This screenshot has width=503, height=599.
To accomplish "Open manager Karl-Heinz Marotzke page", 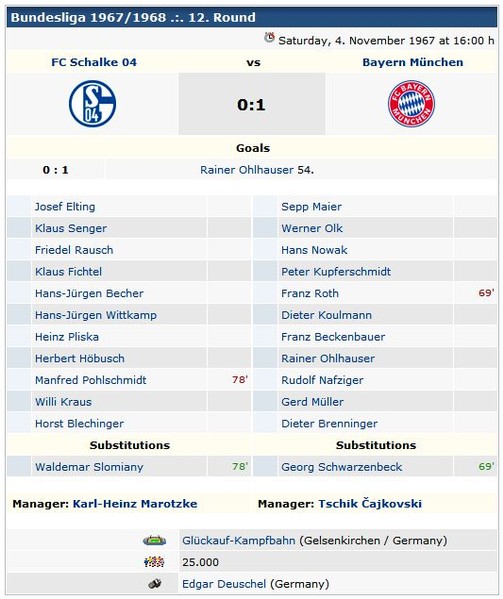I will (x=135, y=503).
